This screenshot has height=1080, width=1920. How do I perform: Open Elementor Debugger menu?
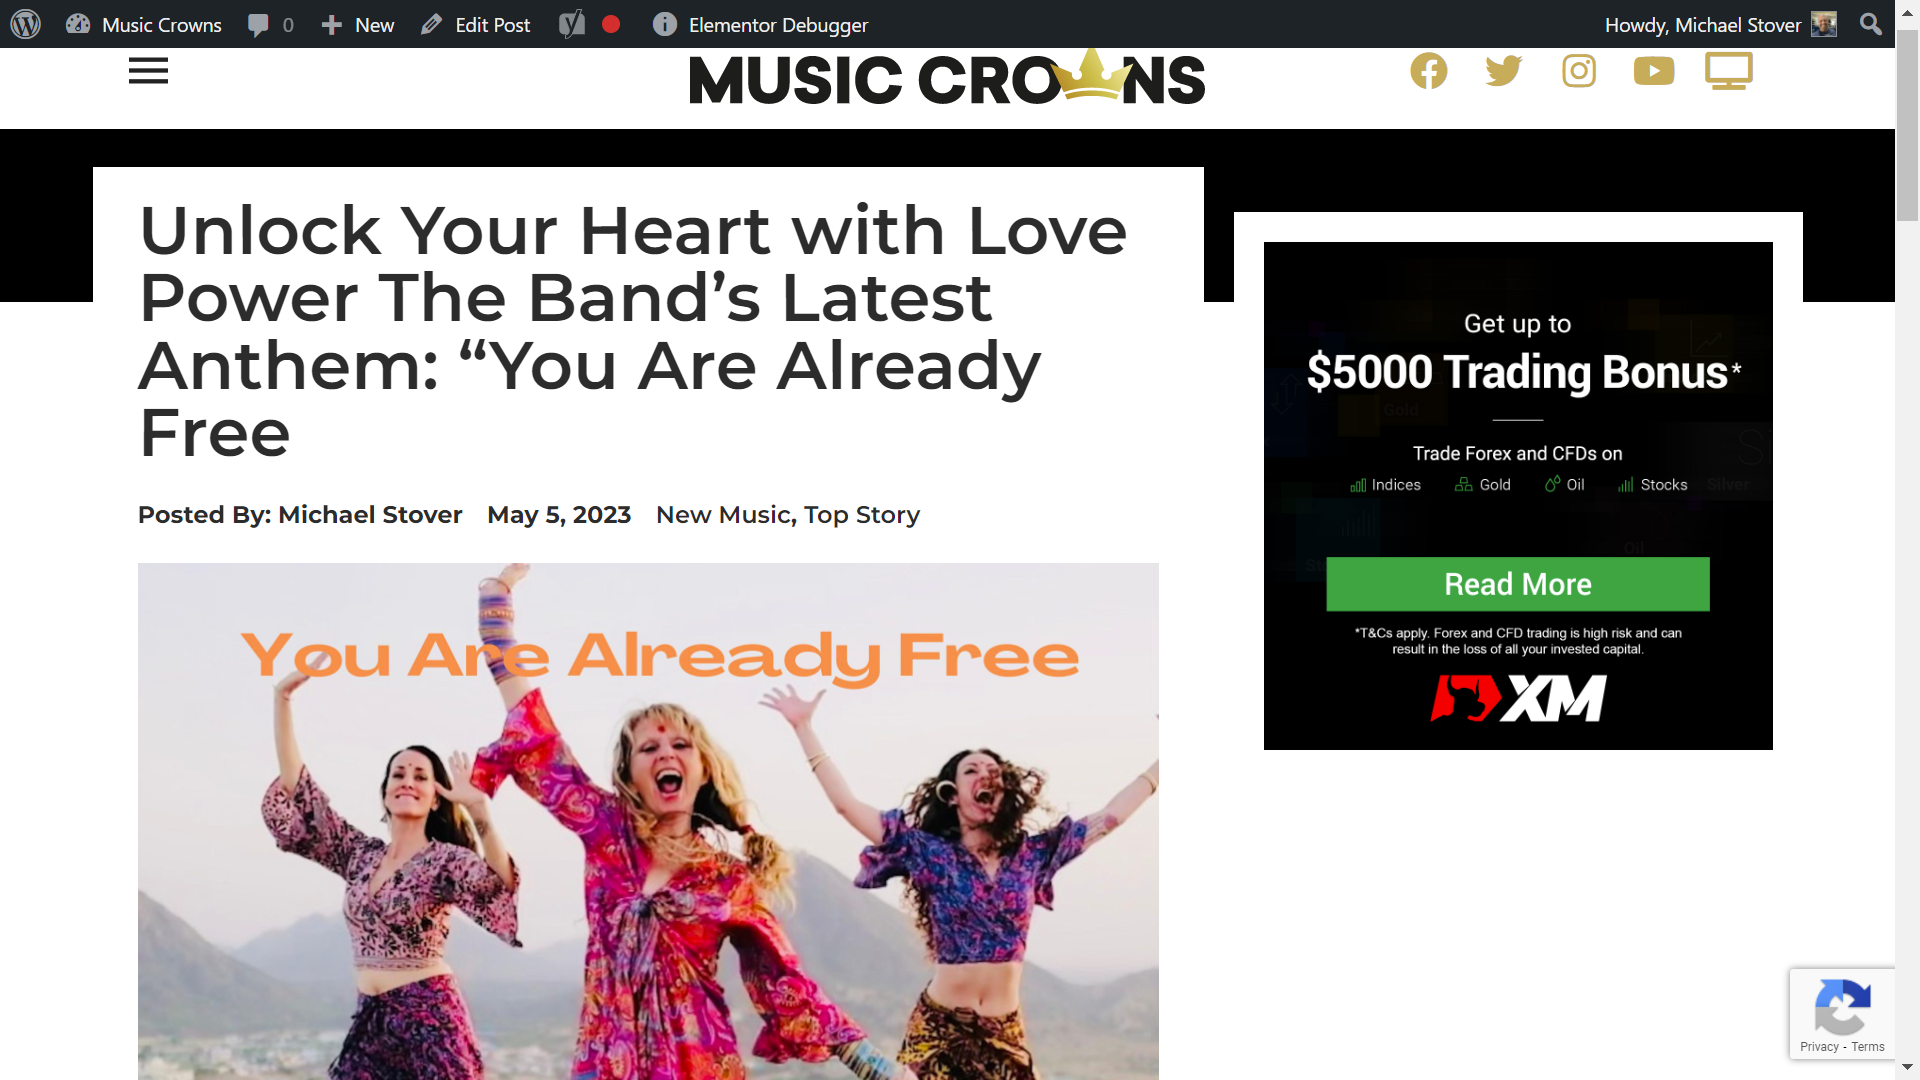[x=760, y=24]
